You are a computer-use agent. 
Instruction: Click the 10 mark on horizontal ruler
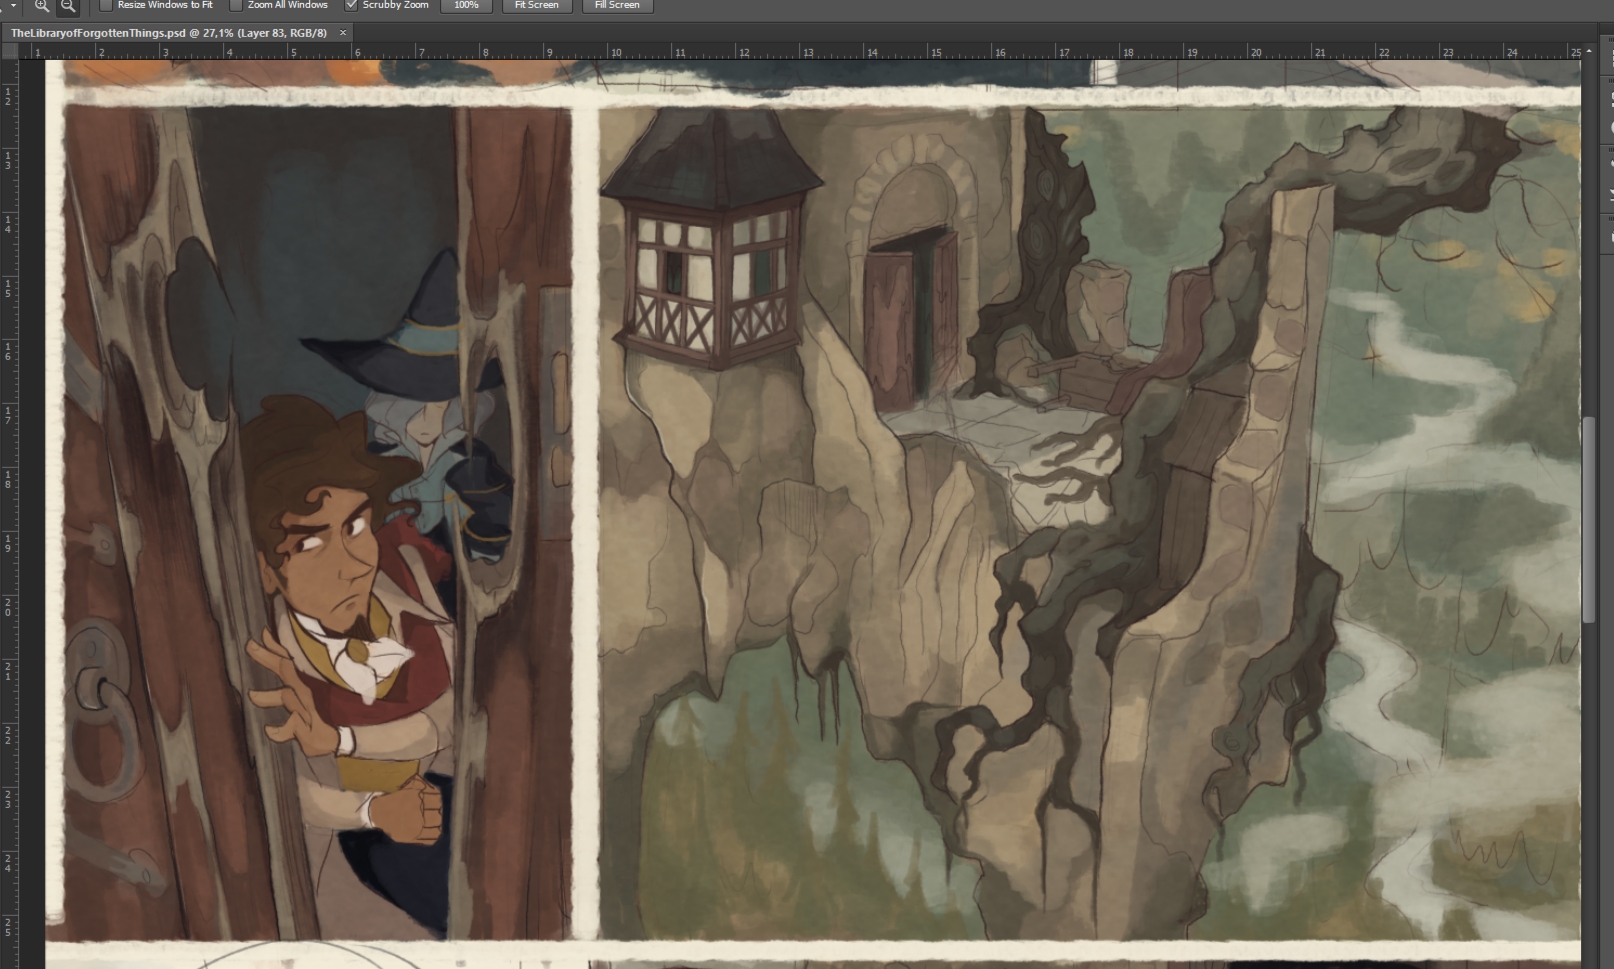(616, 52)
